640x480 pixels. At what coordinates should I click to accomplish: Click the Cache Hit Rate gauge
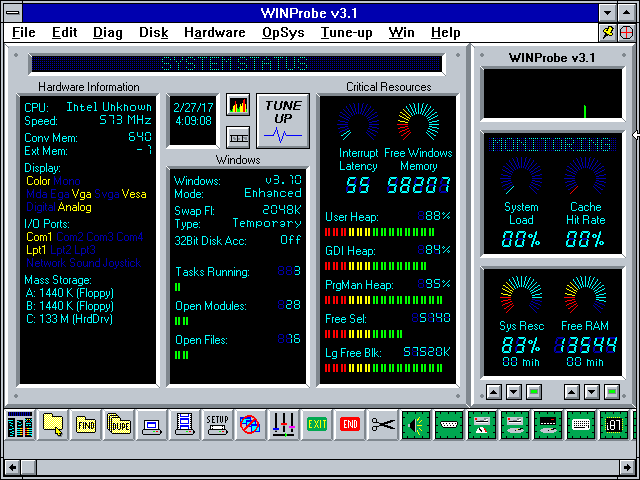click(x=585, y=176)
